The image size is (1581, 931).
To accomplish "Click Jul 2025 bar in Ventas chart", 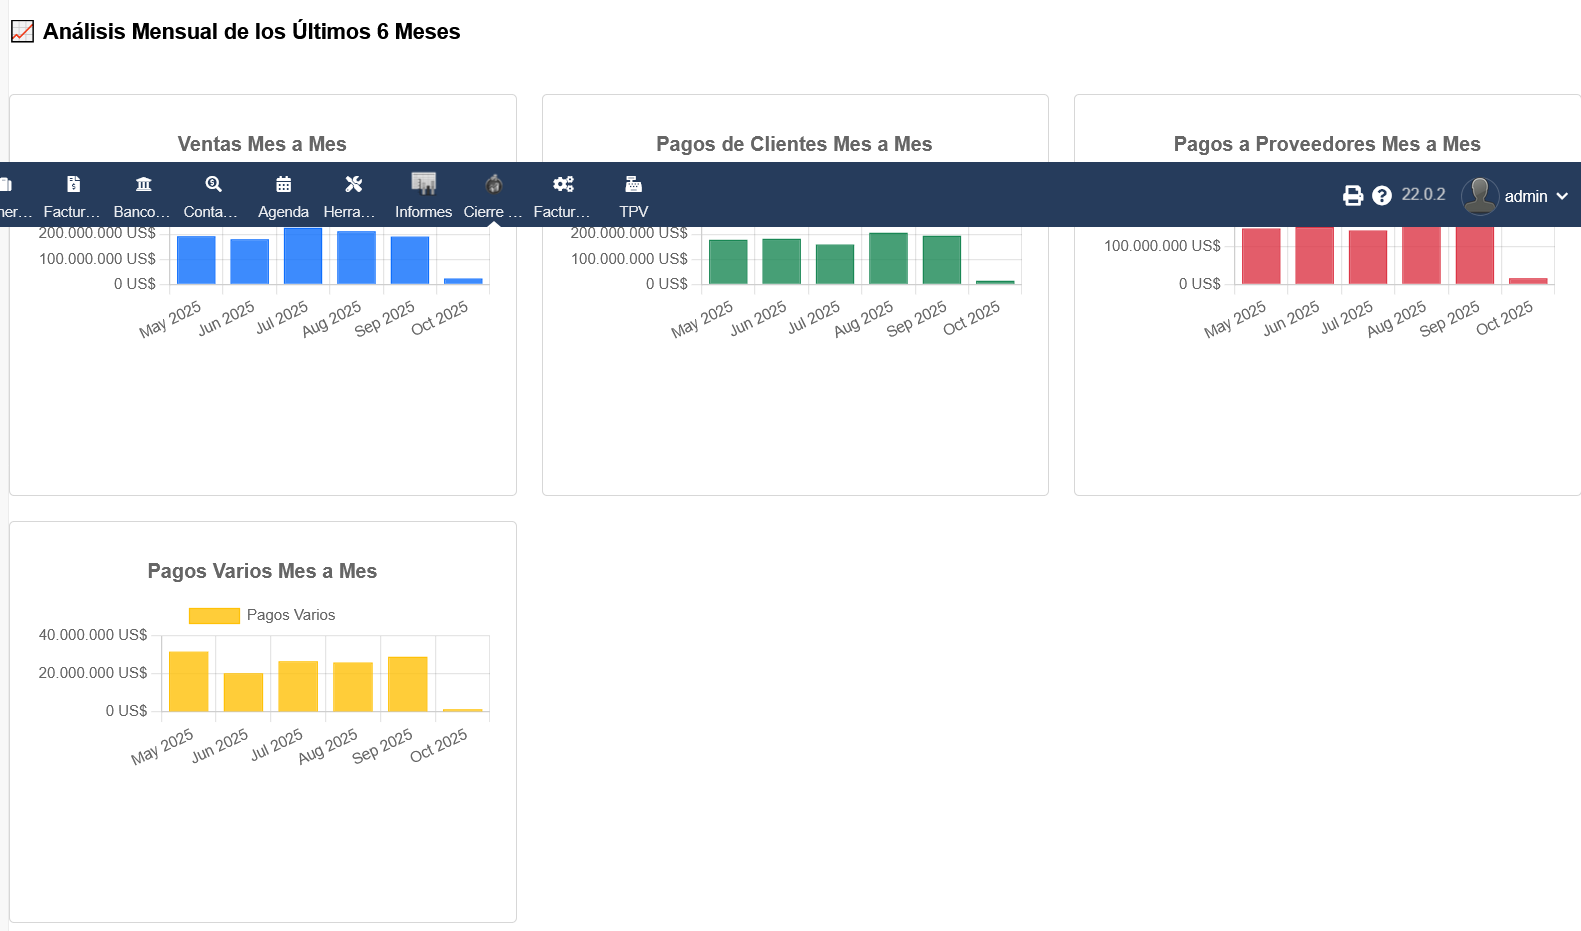I will coord(303,256).
